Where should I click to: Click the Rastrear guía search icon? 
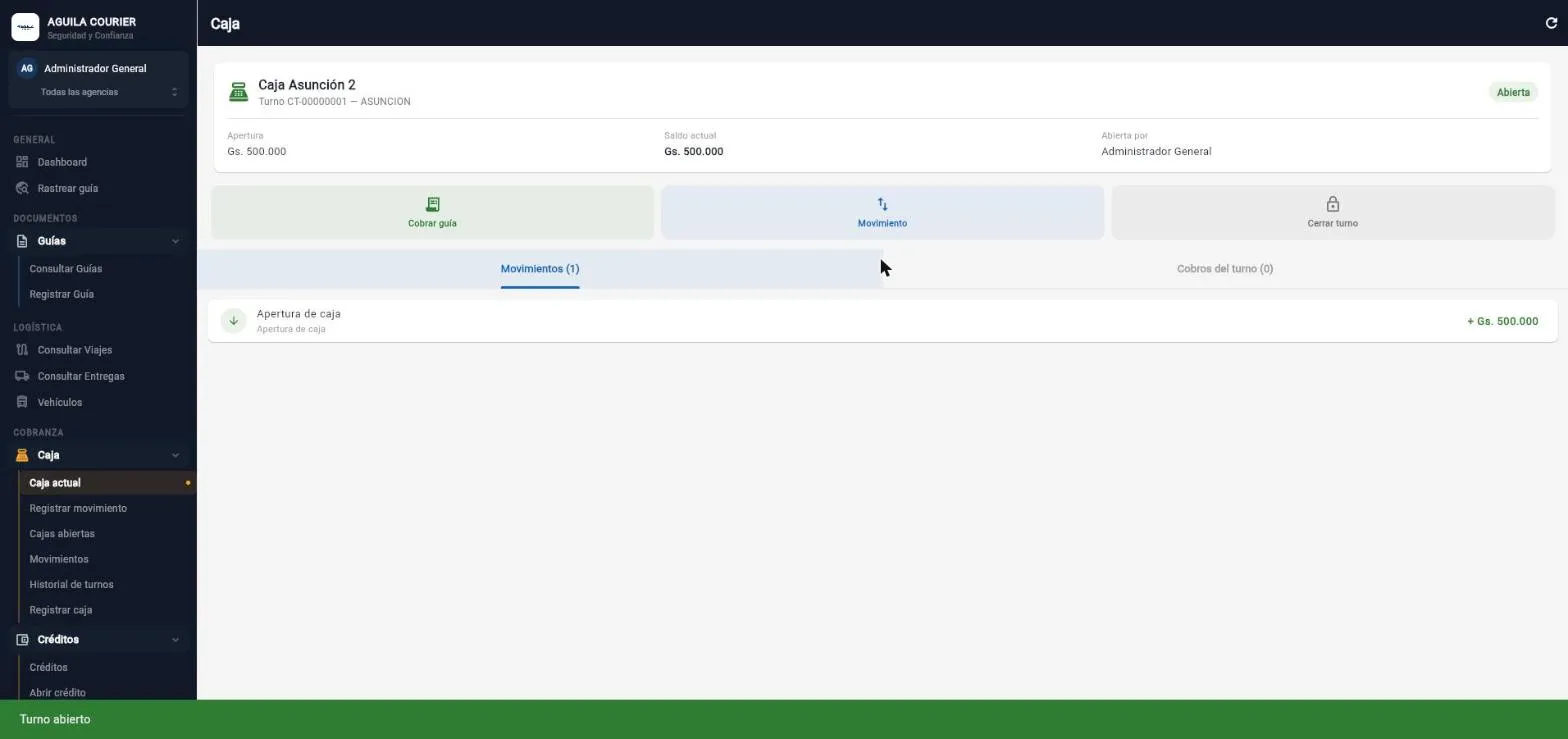[x=22, y=188]
